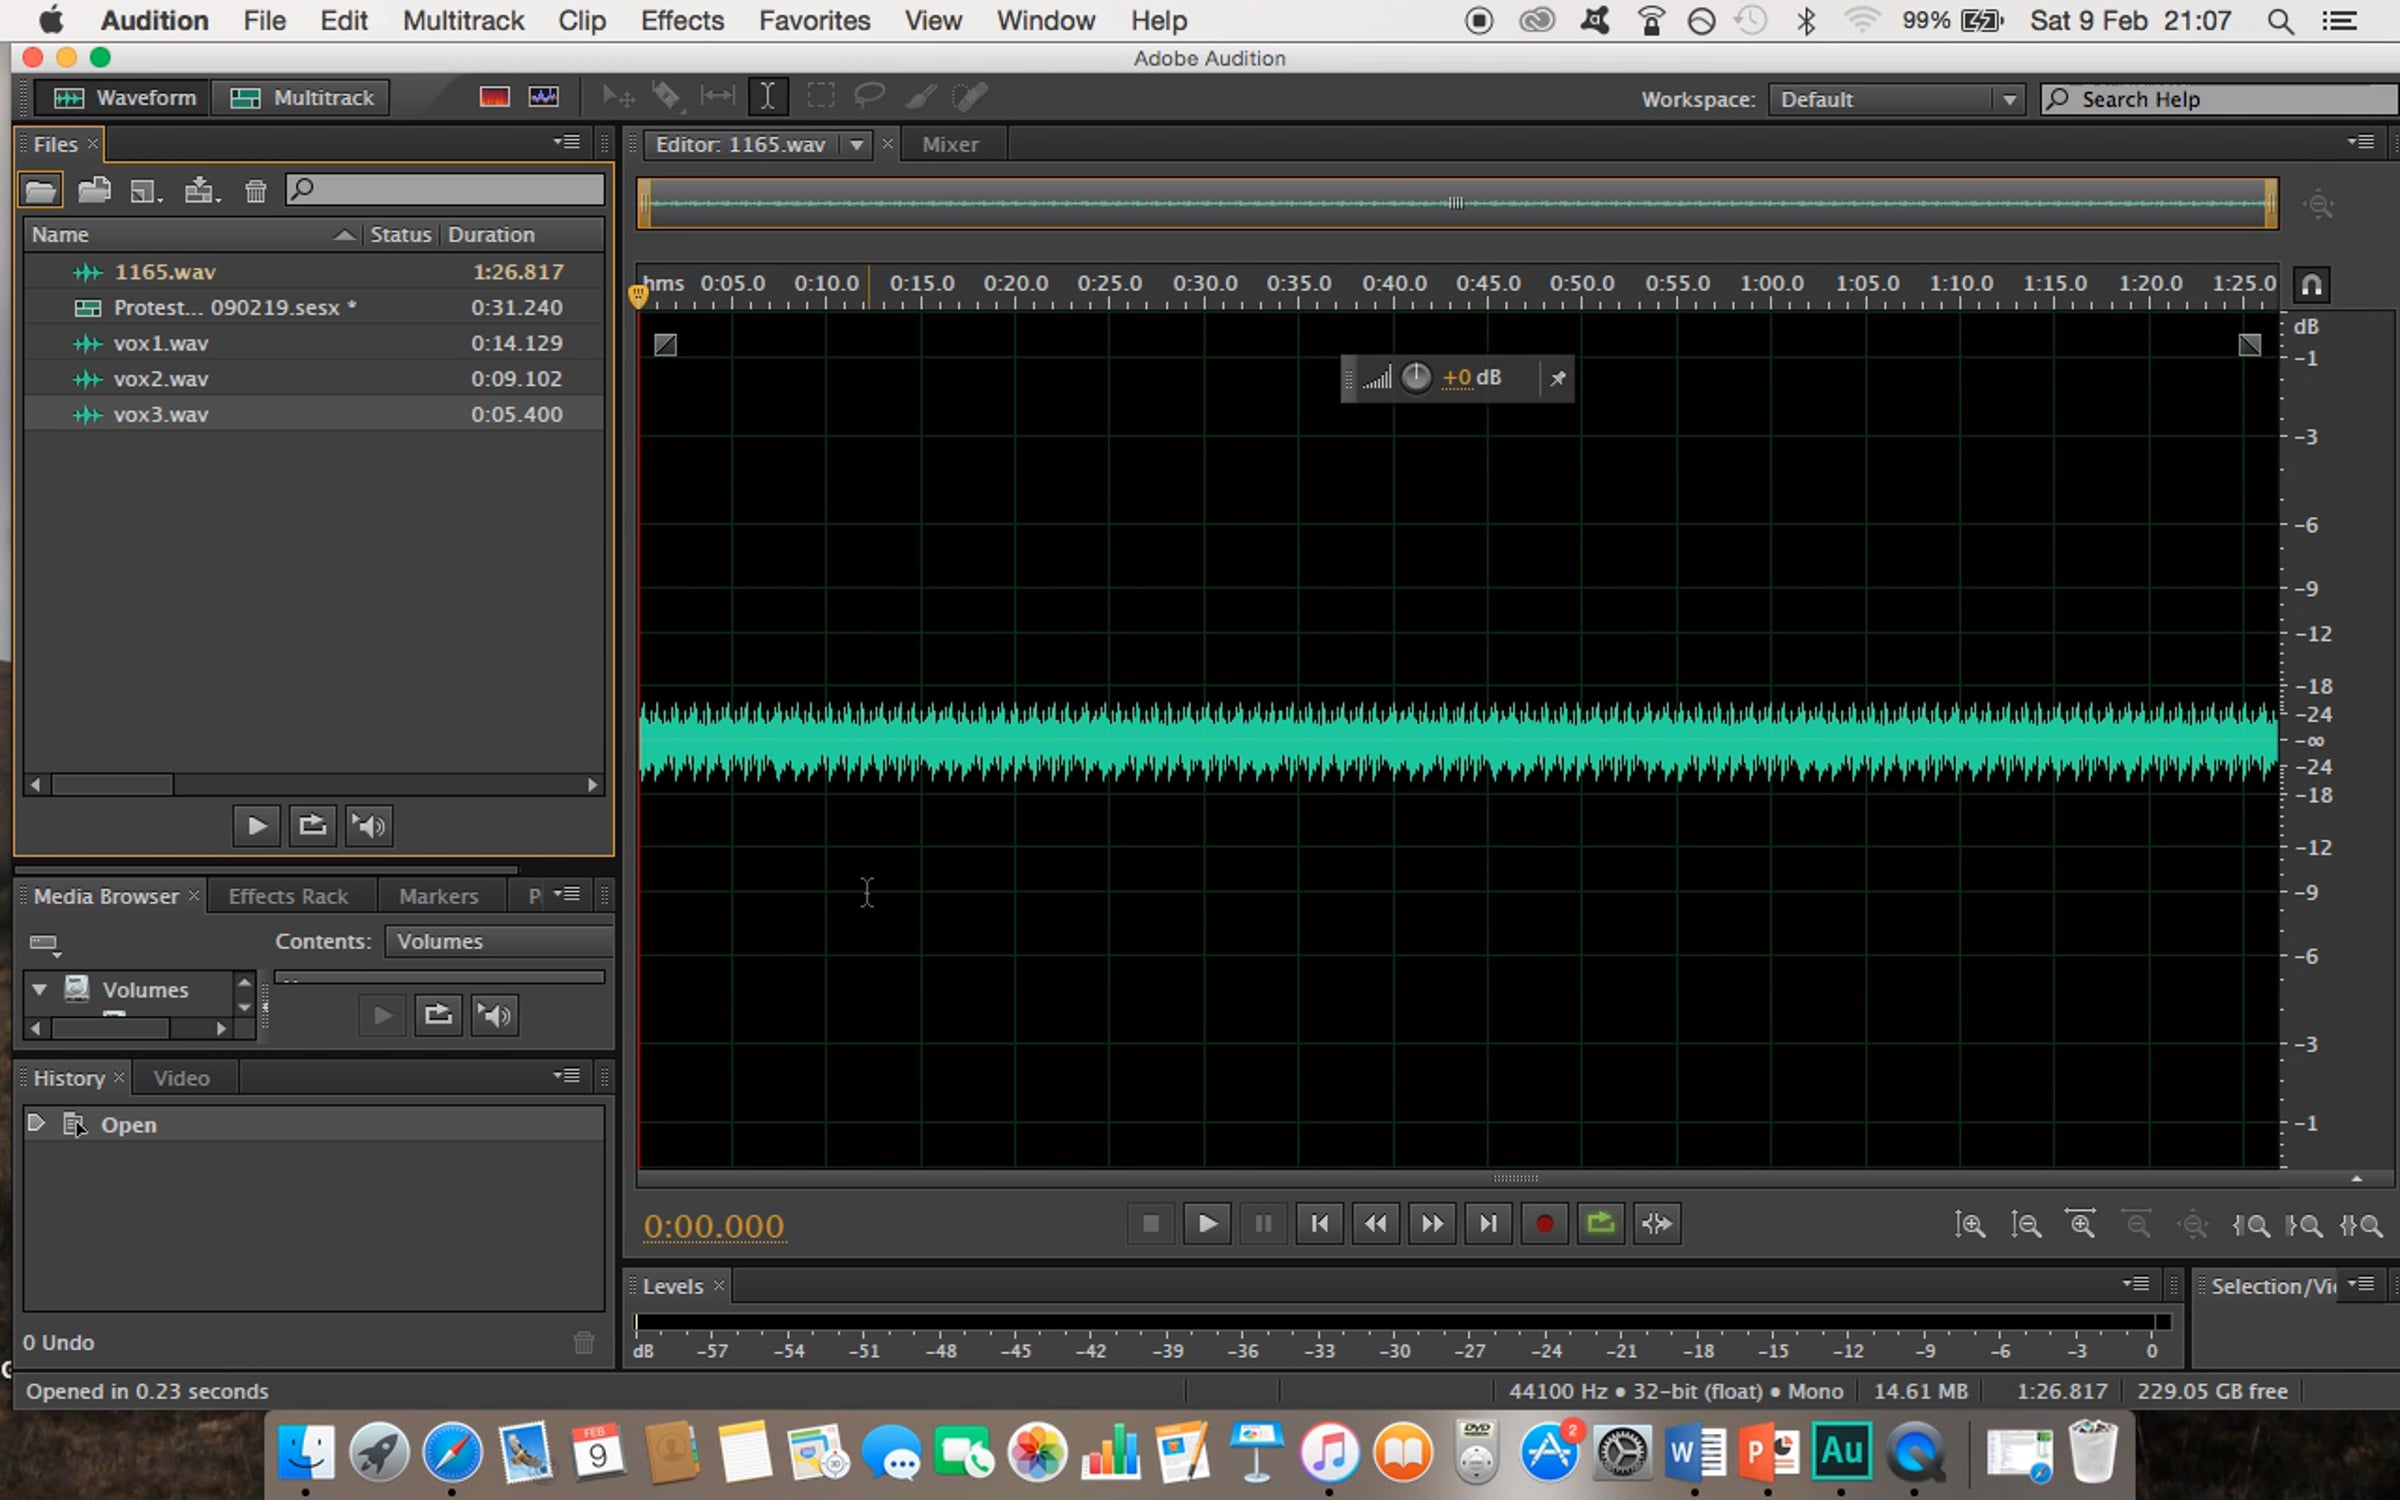Click the trash icon in Files panel
The height and width of the screenshot is (1500, 2400).
pyautogui.click(x=256, y=190)
